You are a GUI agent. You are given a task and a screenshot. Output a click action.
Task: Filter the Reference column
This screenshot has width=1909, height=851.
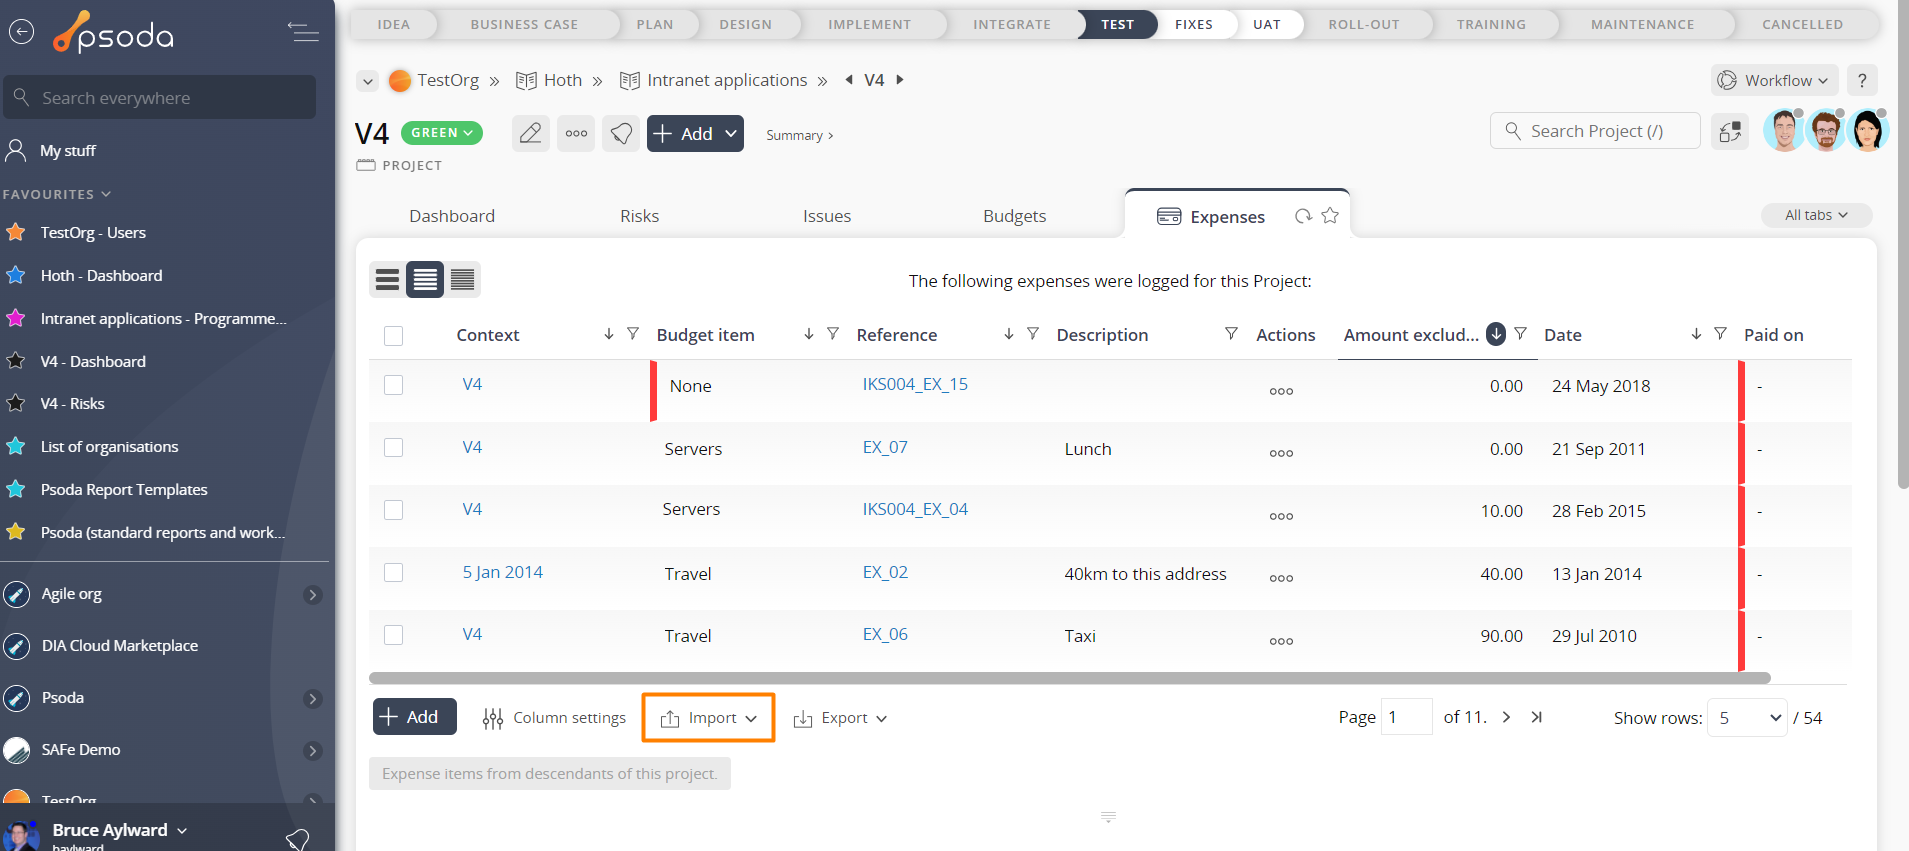coord(1033,334)
